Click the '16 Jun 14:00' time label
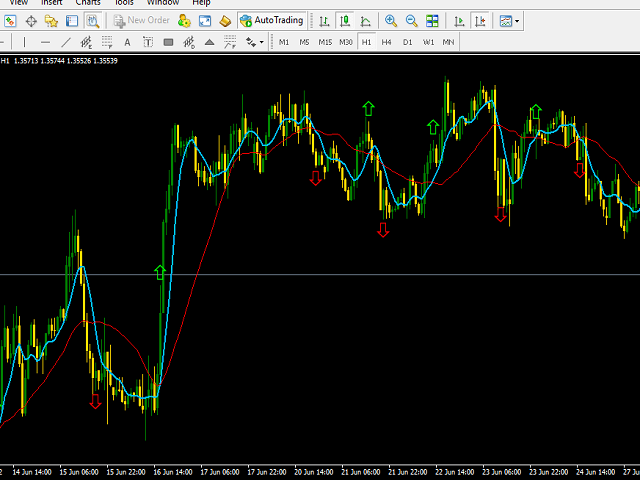 [173, 472]
